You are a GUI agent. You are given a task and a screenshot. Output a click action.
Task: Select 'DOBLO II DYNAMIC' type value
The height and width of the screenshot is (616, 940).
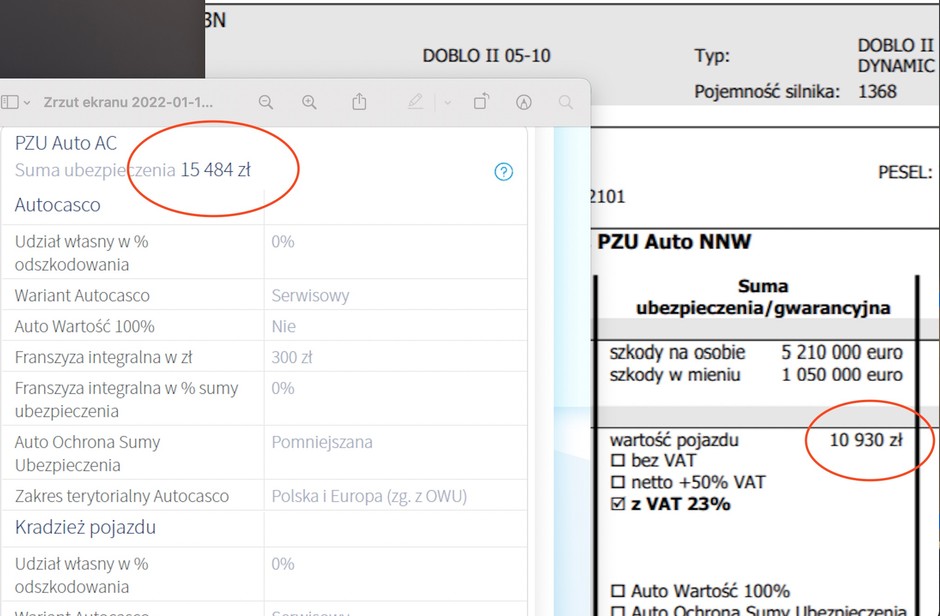pyautogui.click(x=896, y=55)
